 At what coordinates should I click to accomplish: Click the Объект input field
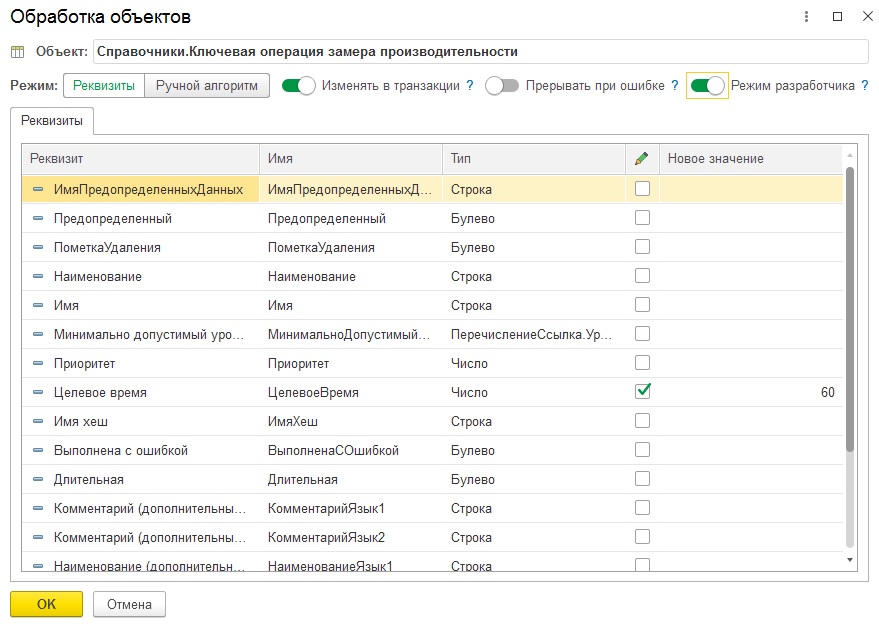point(480,52)
